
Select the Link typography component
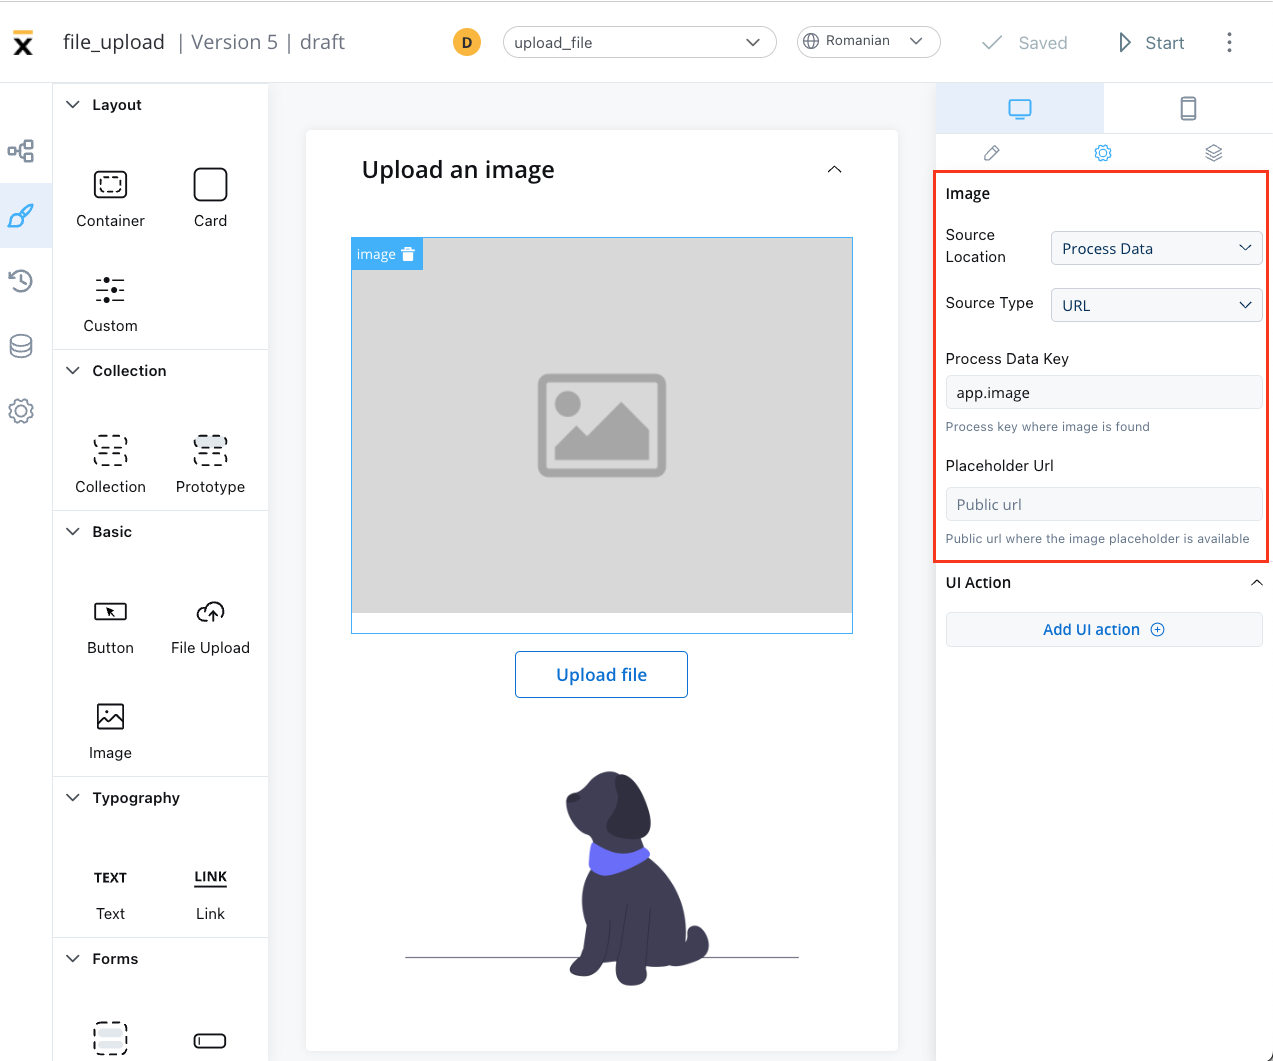210,893
